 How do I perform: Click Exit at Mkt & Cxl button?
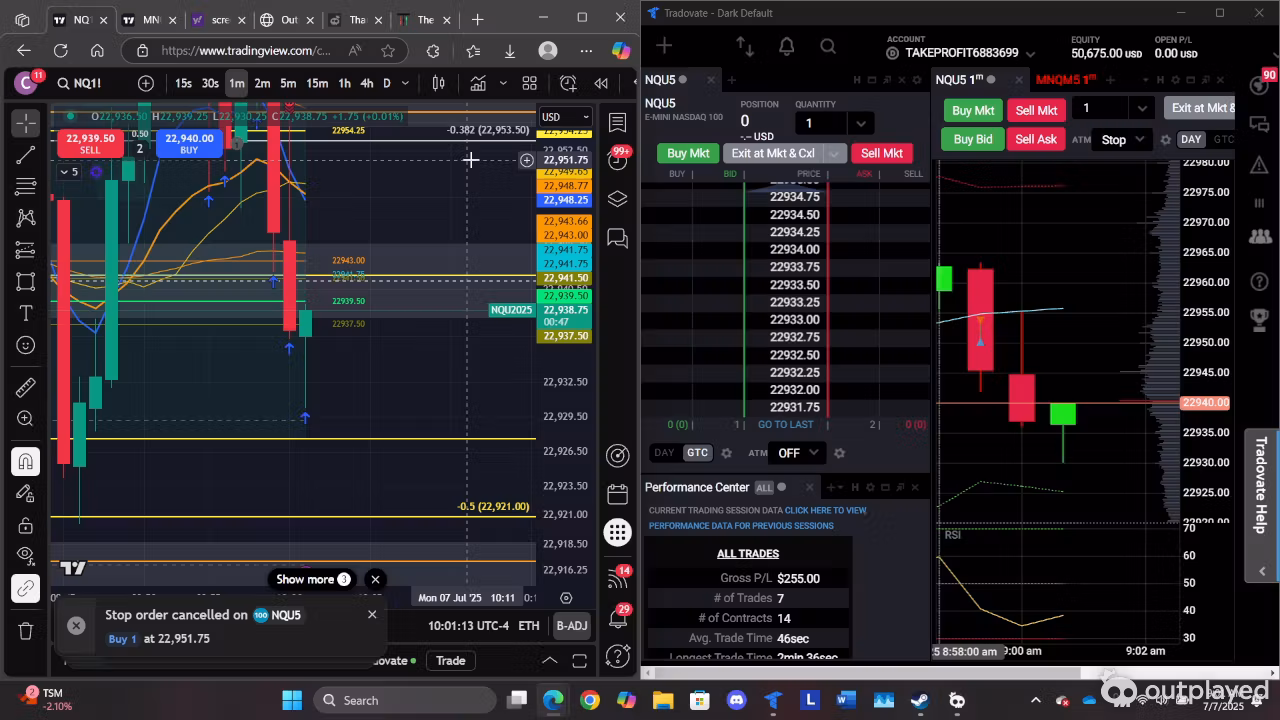[x=773, y=153]
